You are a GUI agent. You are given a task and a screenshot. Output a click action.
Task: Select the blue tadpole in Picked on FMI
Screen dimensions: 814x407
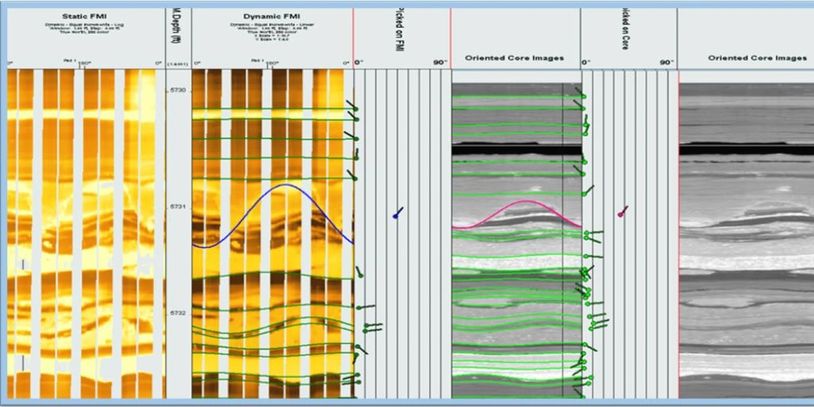click(x=398, y=213)
